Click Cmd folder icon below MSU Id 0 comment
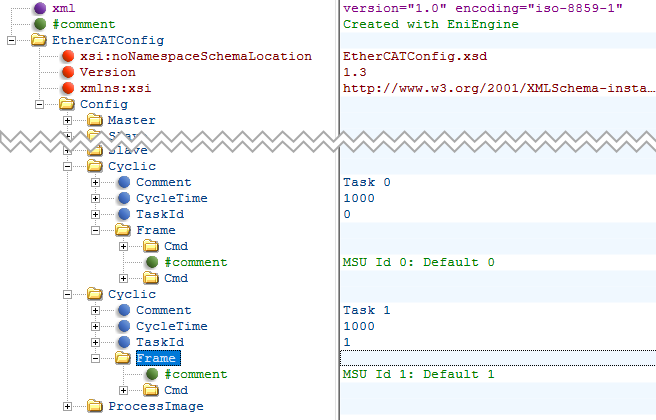The width and height of the screenshot is (656, 420). click(151, 278)
